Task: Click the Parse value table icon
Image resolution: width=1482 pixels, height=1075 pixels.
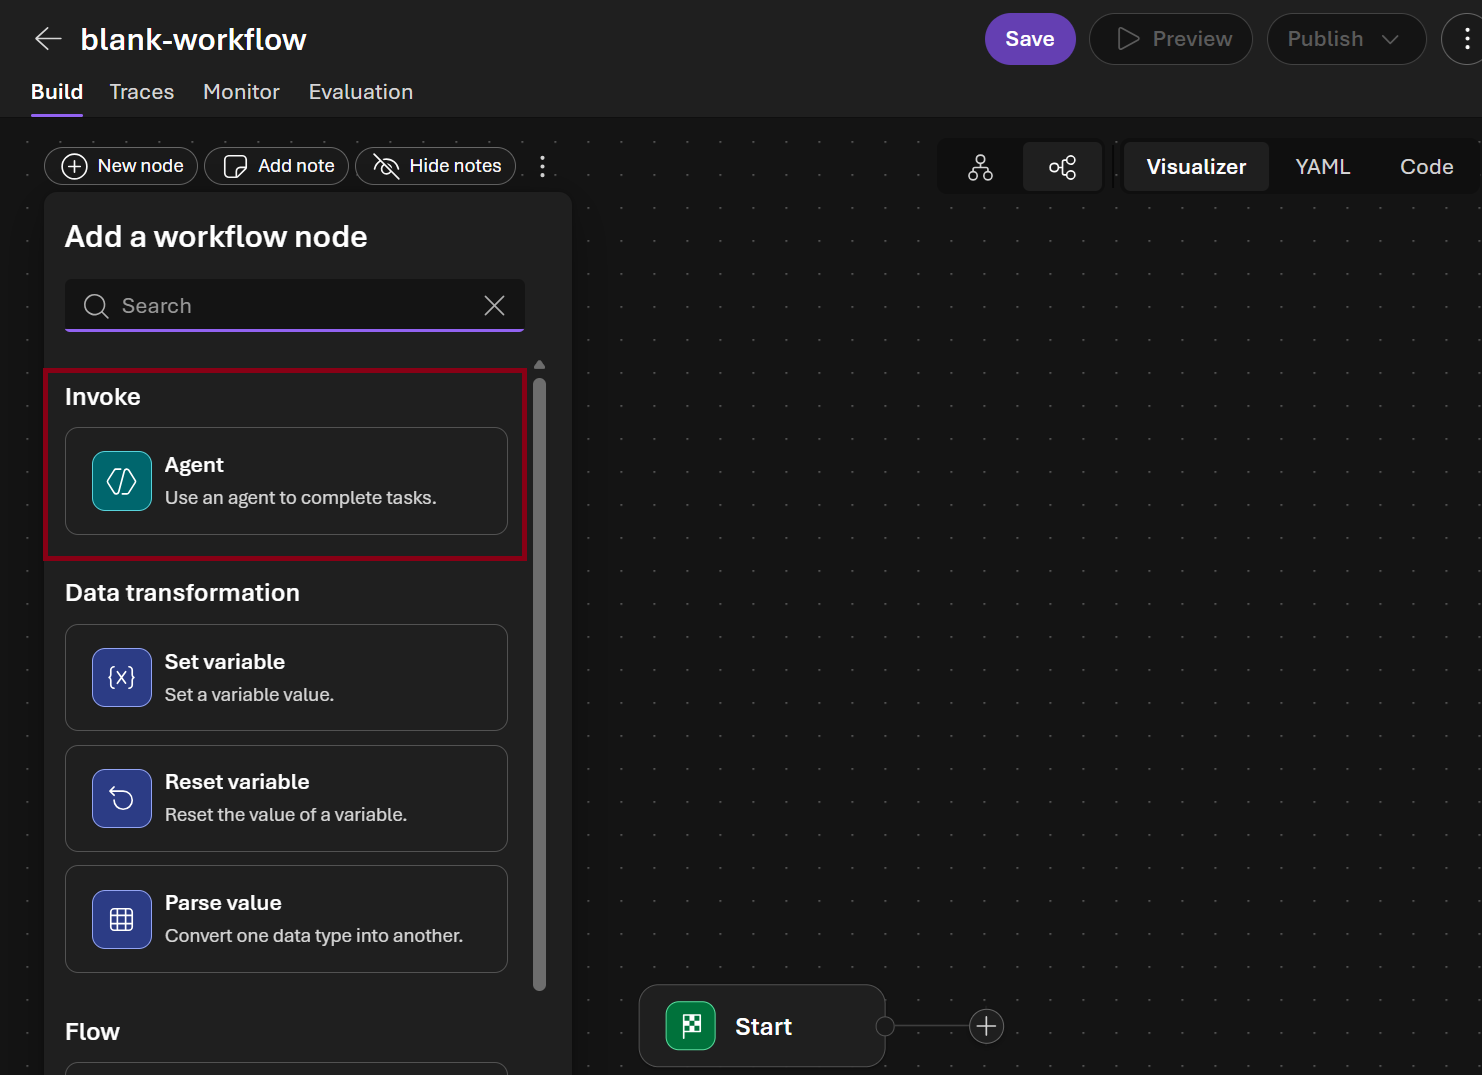Action: [x=122, y=919]
